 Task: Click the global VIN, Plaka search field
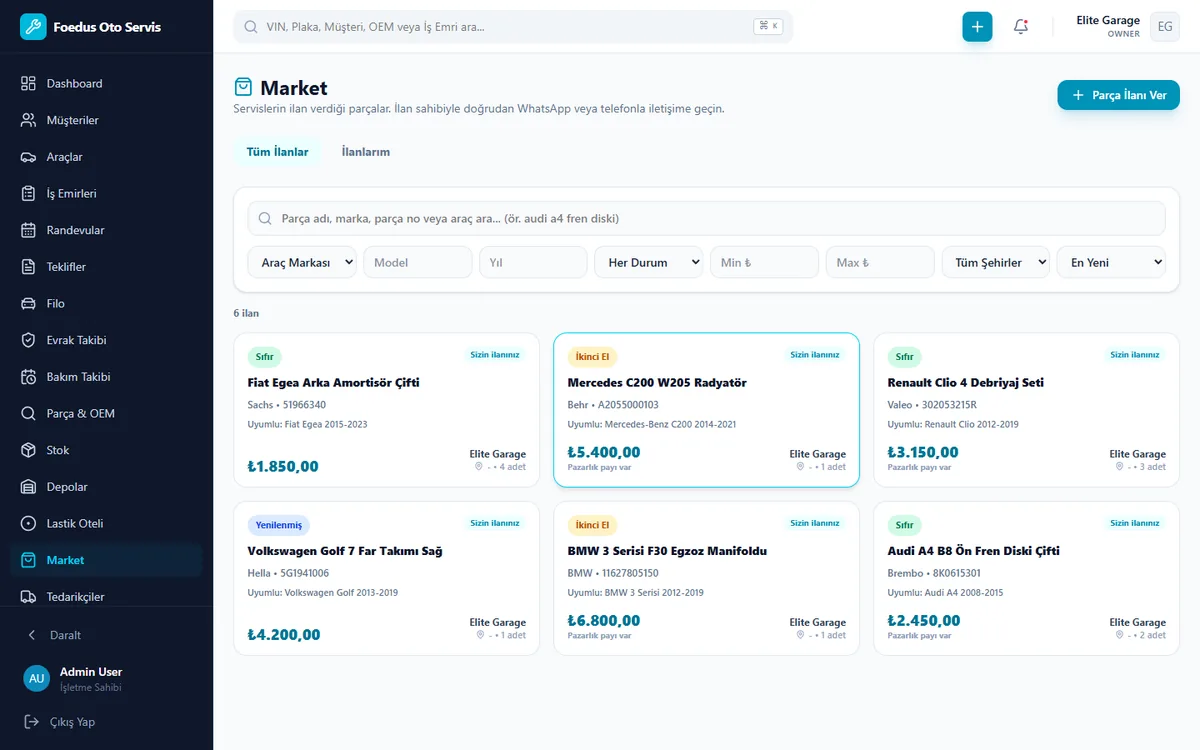pyautogui.click(x=513, y=27)
